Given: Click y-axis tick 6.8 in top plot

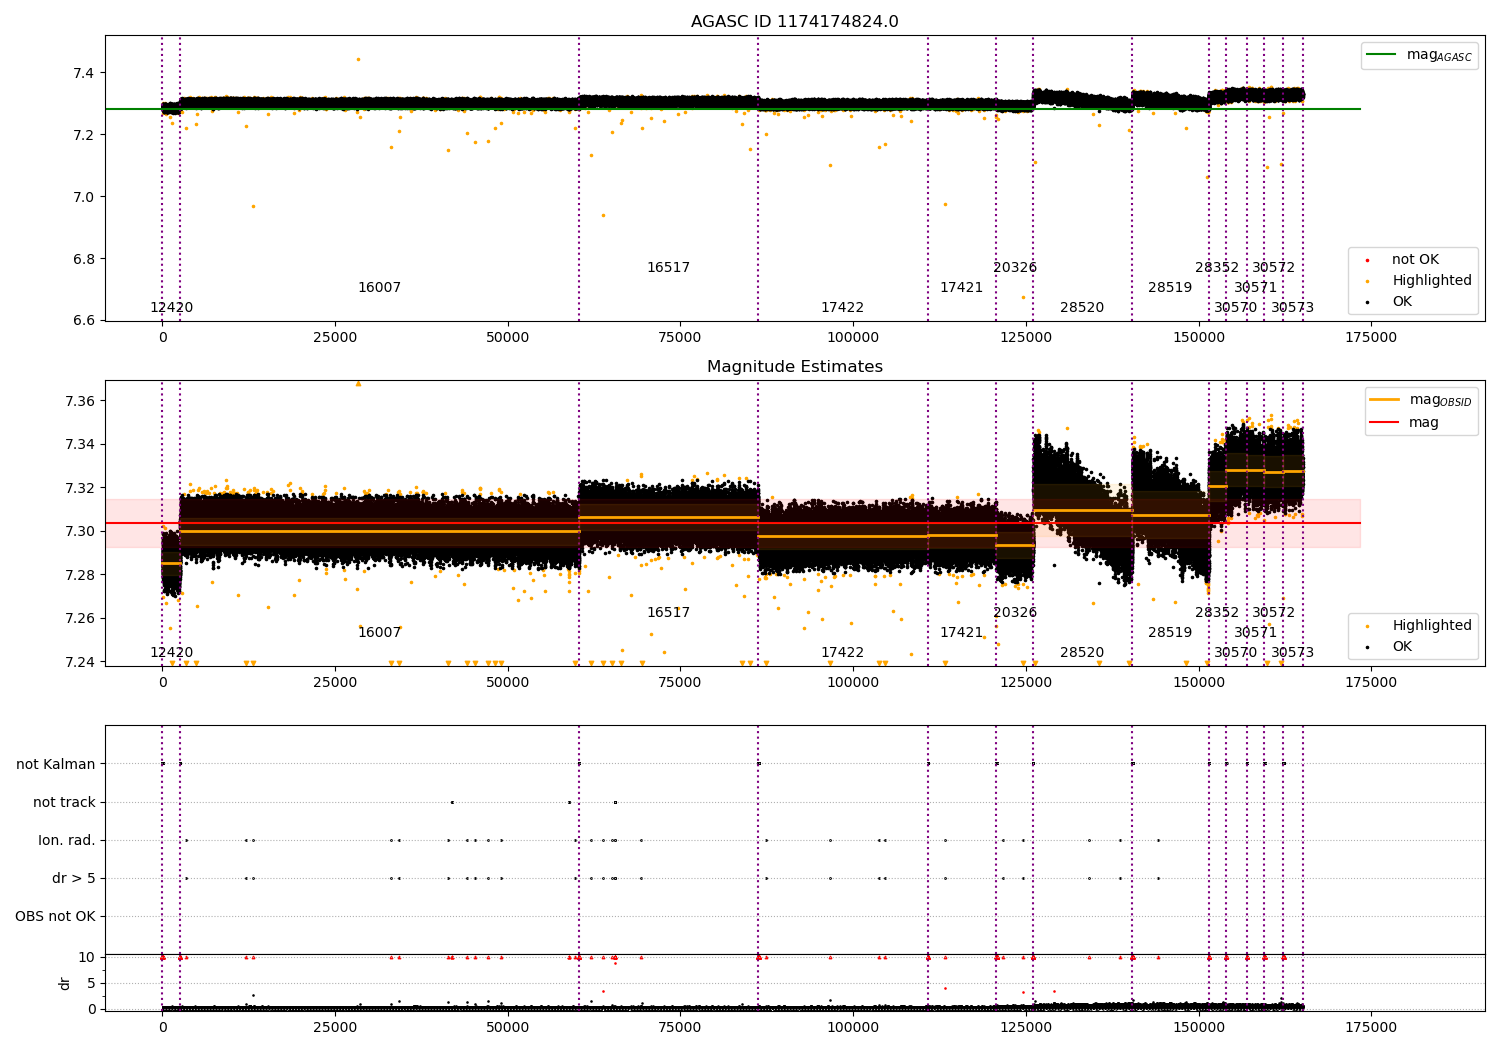Looking at the screenshot, I should click(x=84, y=259).
